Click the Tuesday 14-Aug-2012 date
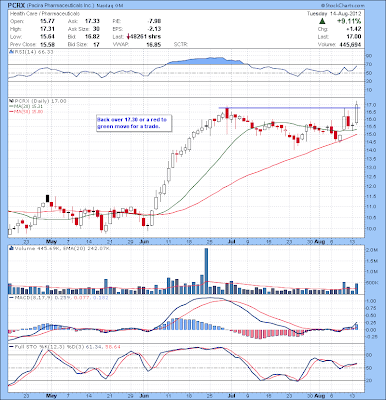Image resolution: width=386 pixels, height=400 pixels. tap(334, 14)
